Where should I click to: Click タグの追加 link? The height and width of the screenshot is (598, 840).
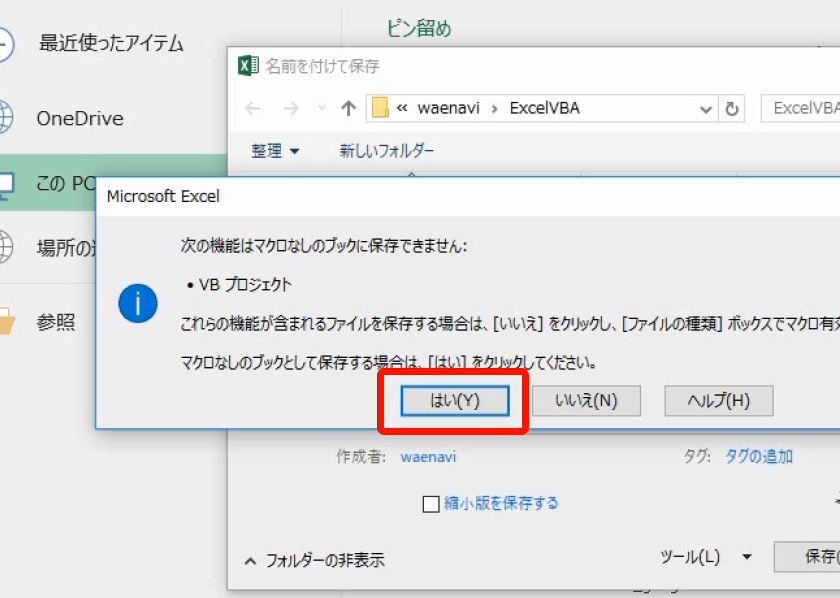point(759,457)
